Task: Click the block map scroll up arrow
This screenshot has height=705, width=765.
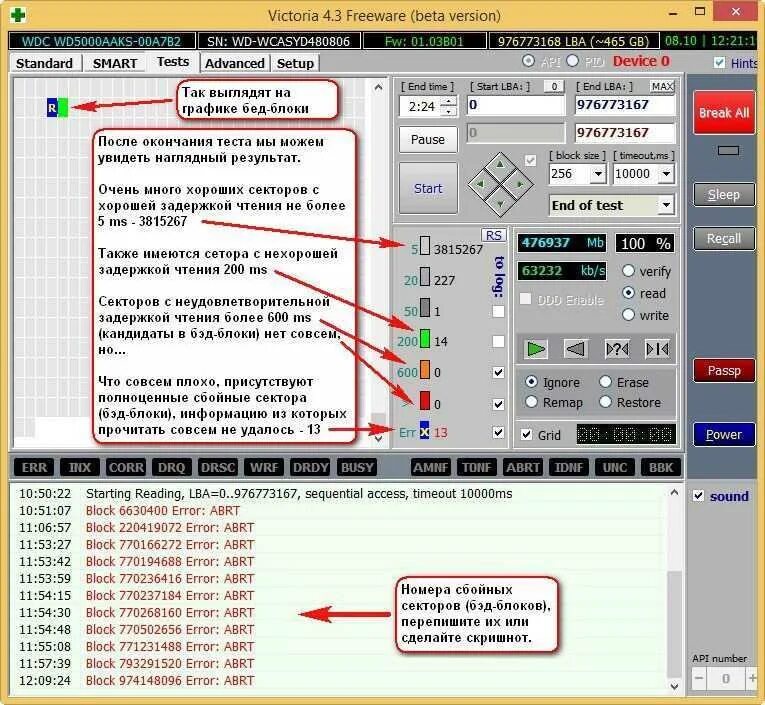Action: coord(378,87)
